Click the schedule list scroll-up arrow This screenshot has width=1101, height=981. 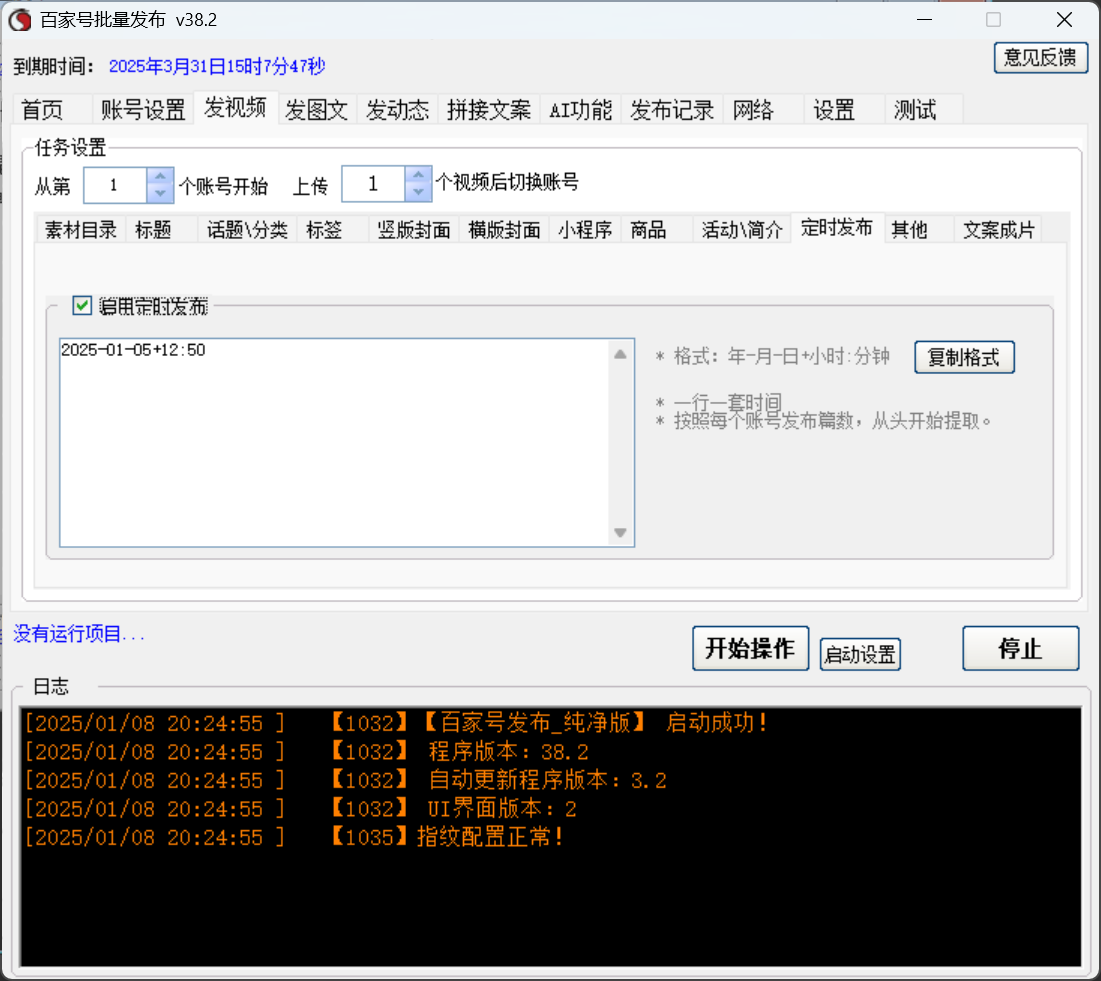(x=620, y=355)
